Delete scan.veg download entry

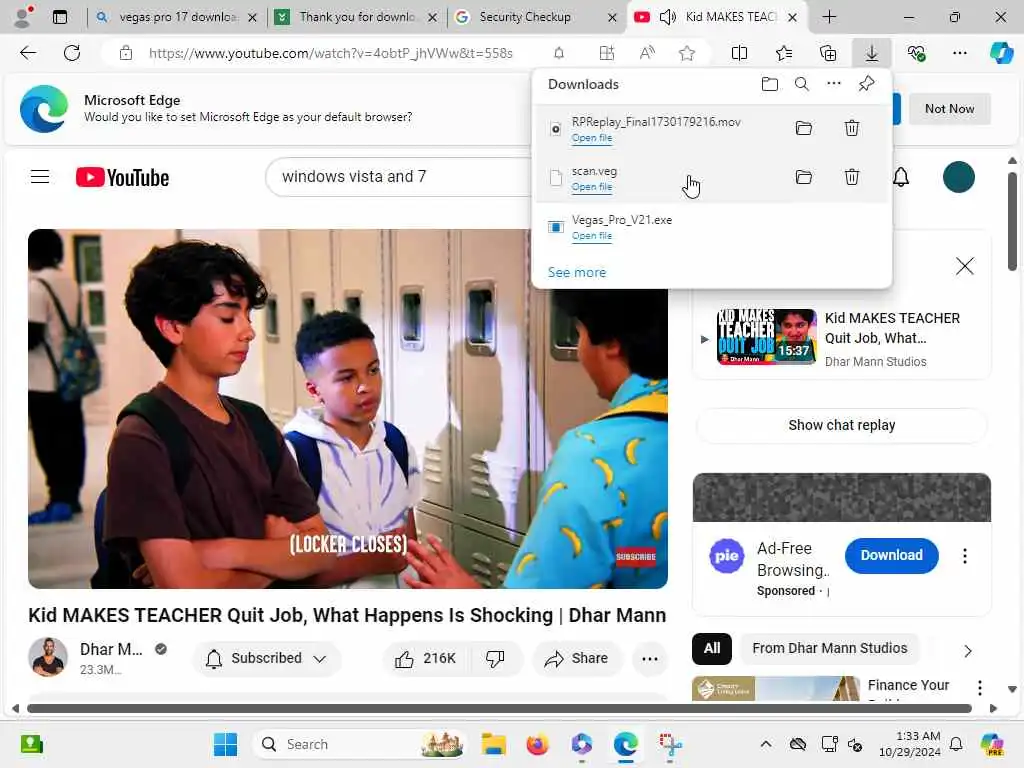tap(852, 177)
